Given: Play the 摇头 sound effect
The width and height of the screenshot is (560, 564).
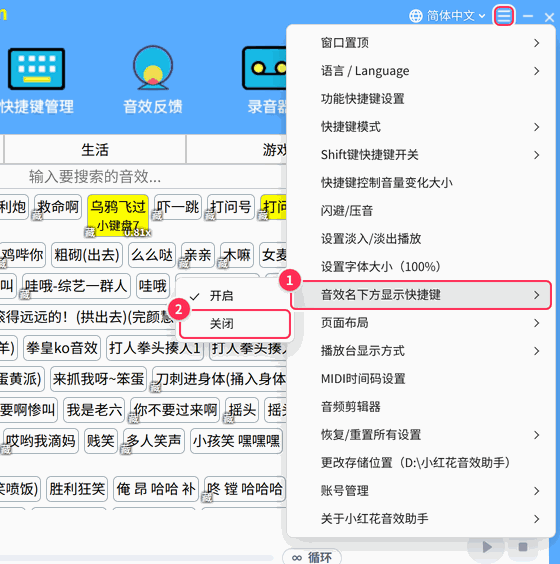Looking at the screenshot, I should [242, 410].
